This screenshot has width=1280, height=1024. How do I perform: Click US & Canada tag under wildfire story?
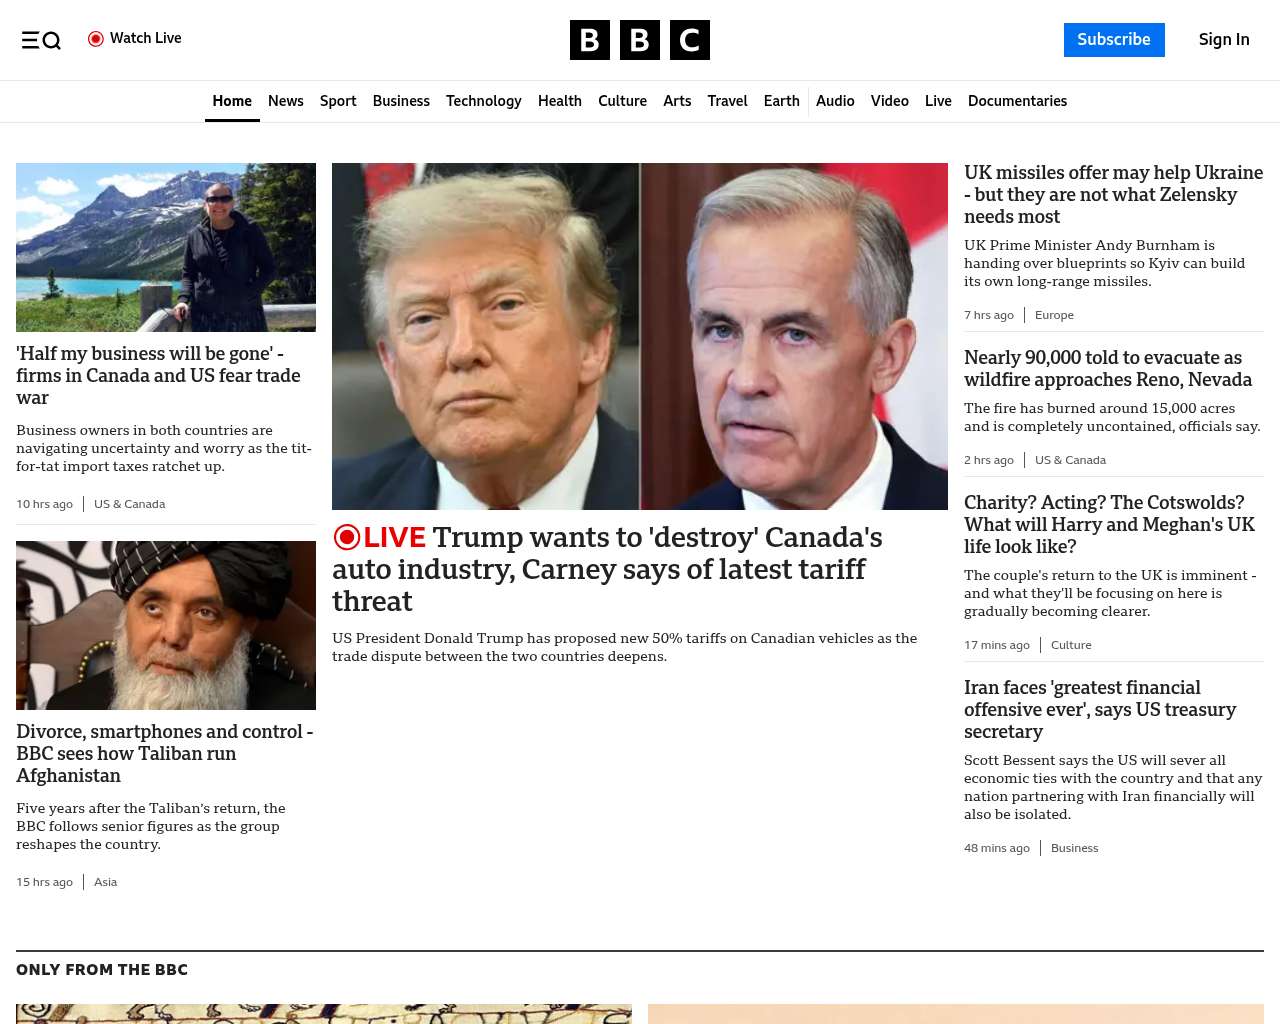(1070, 460)
